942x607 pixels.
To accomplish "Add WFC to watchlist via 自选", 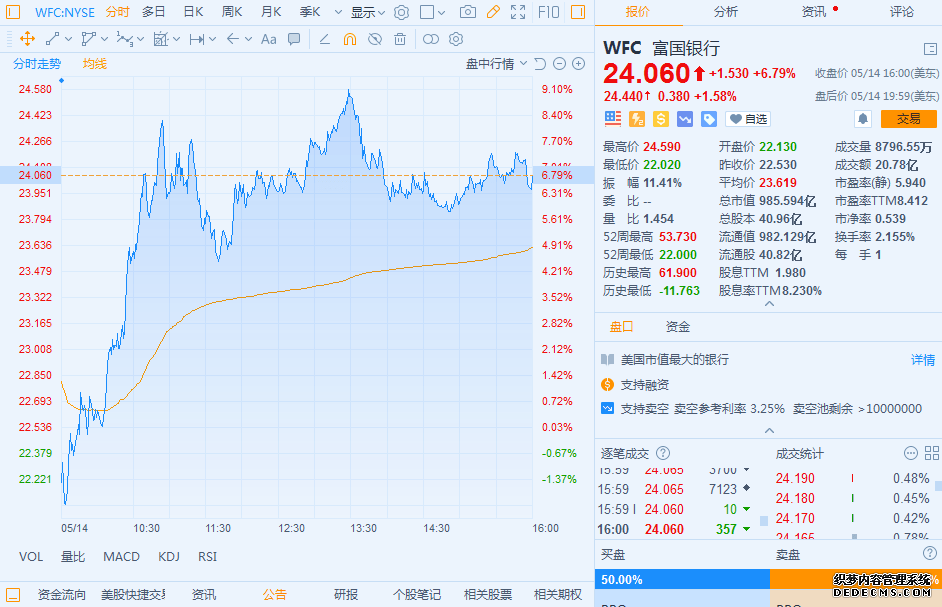I will tap(748, 119).
